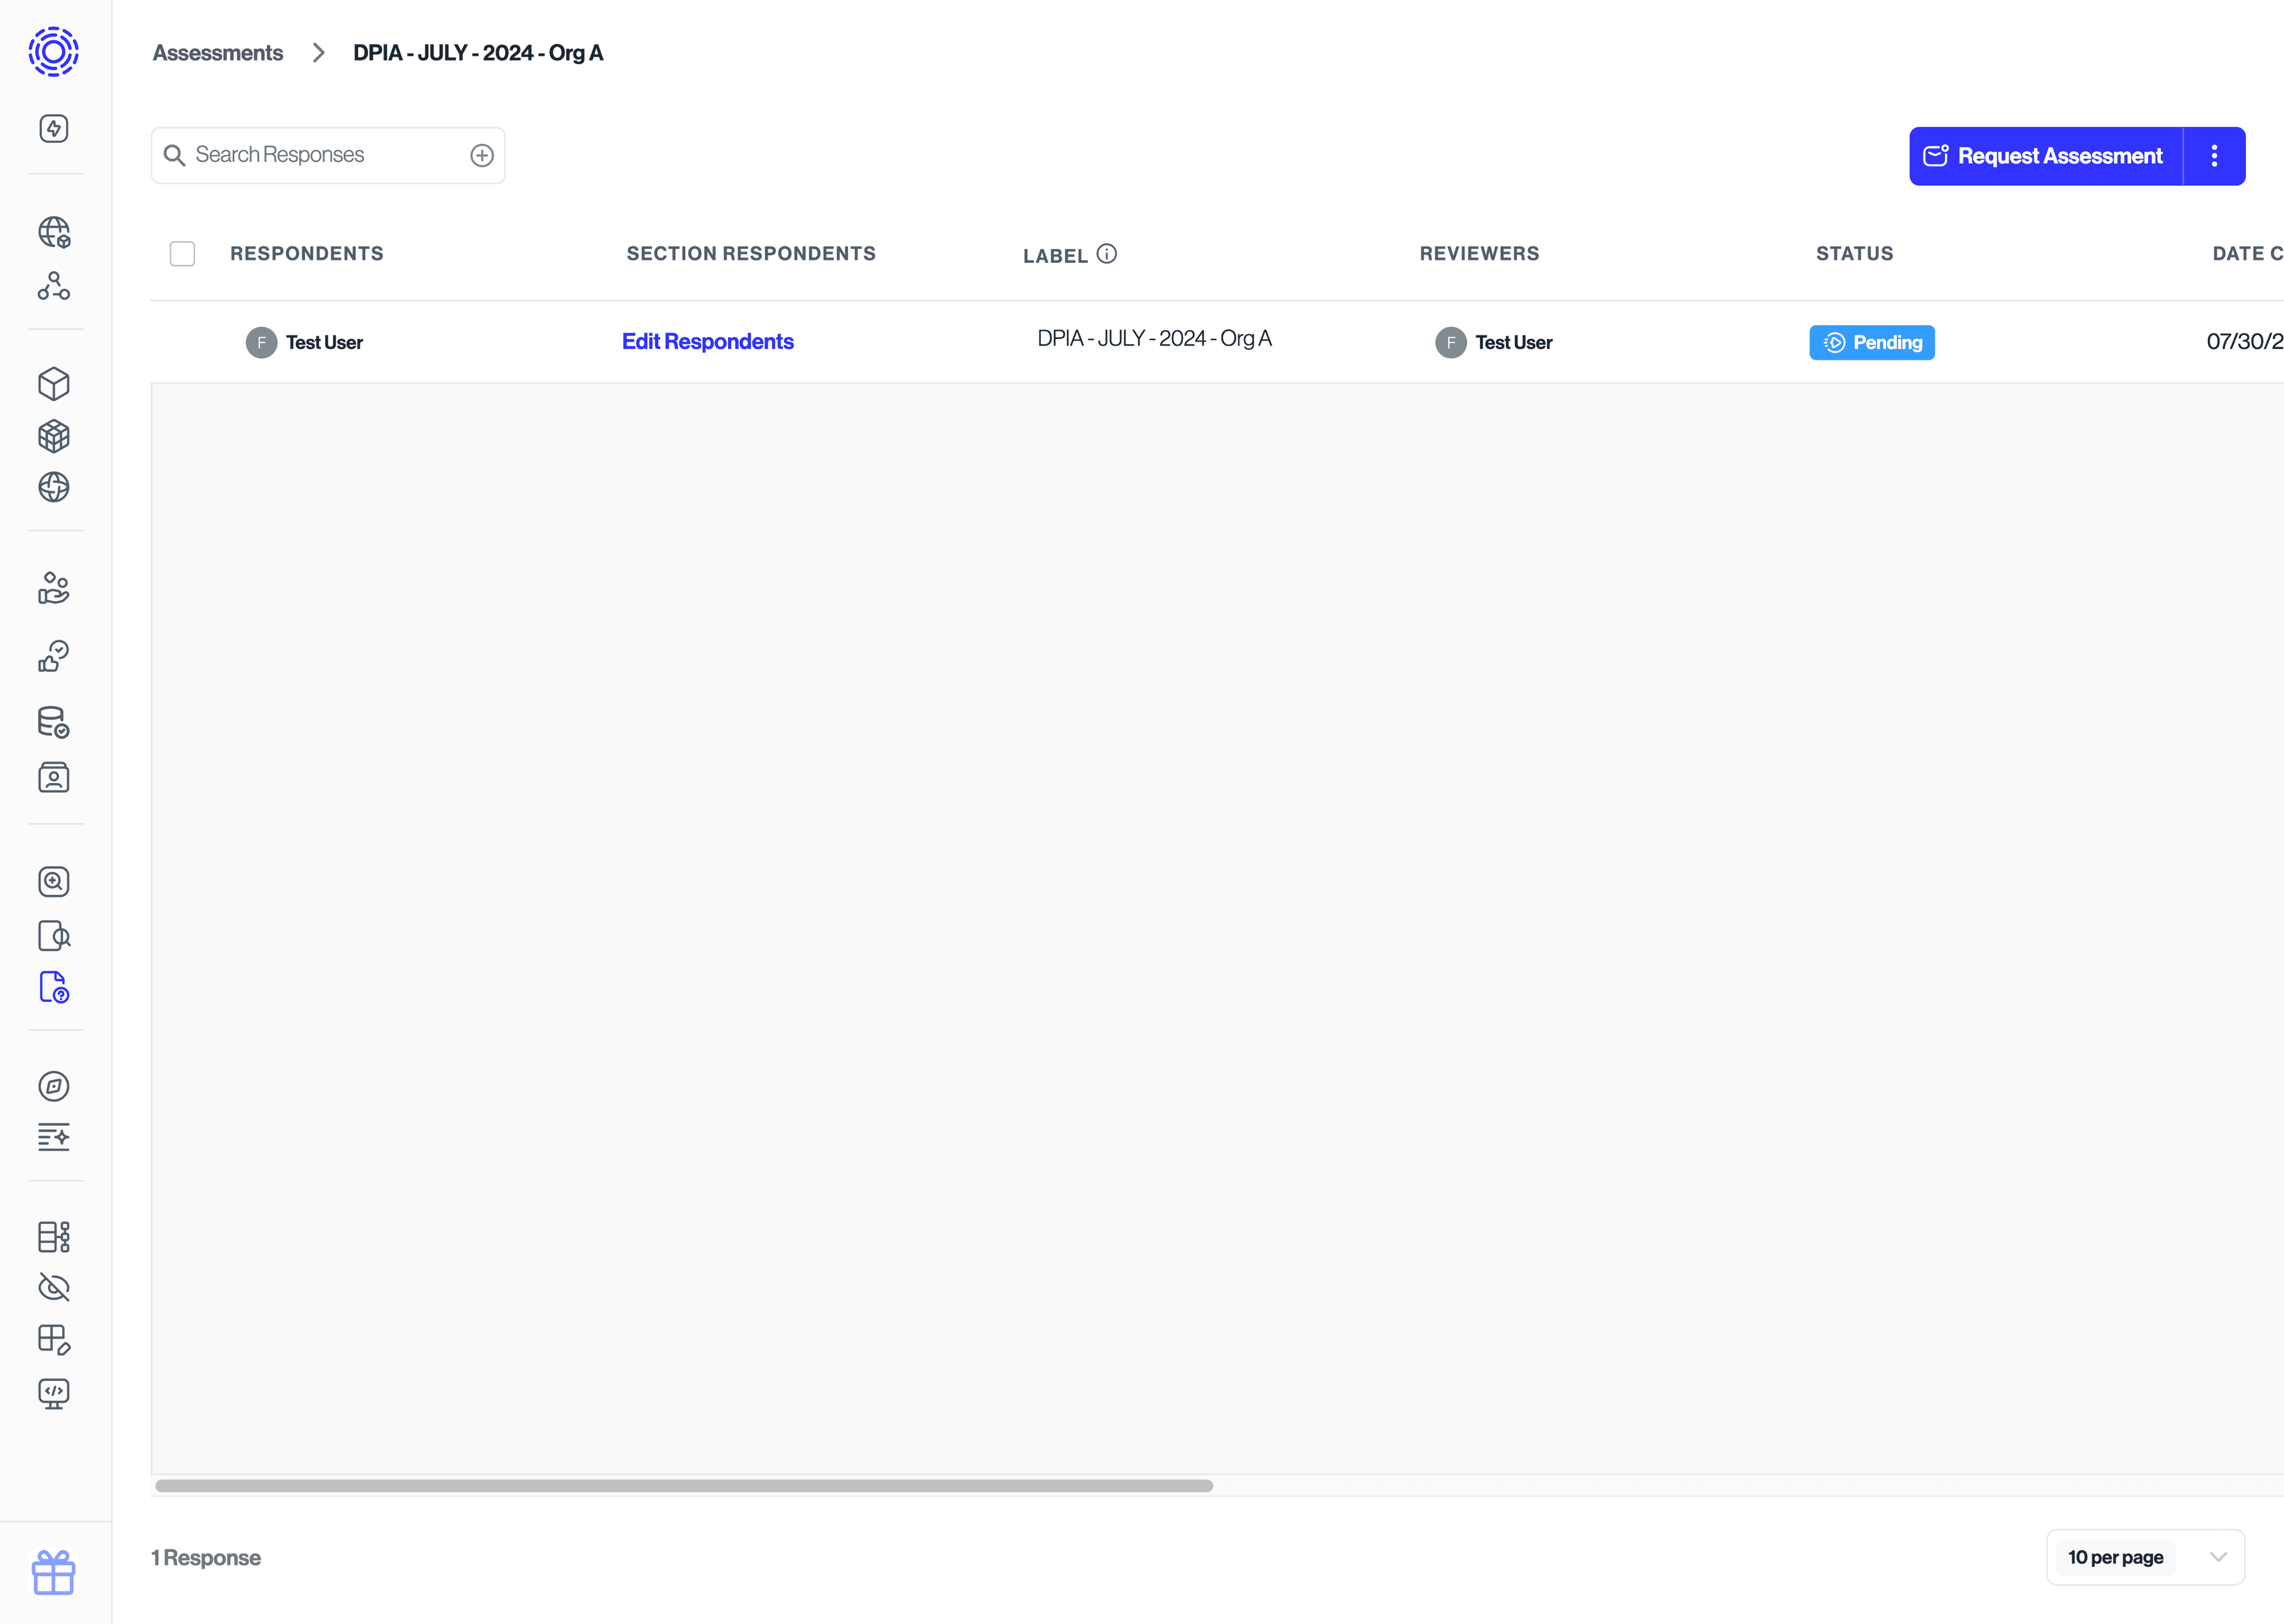Click the Request Assessment button
This screenshot has height=1624, width=2284.
2045,156
